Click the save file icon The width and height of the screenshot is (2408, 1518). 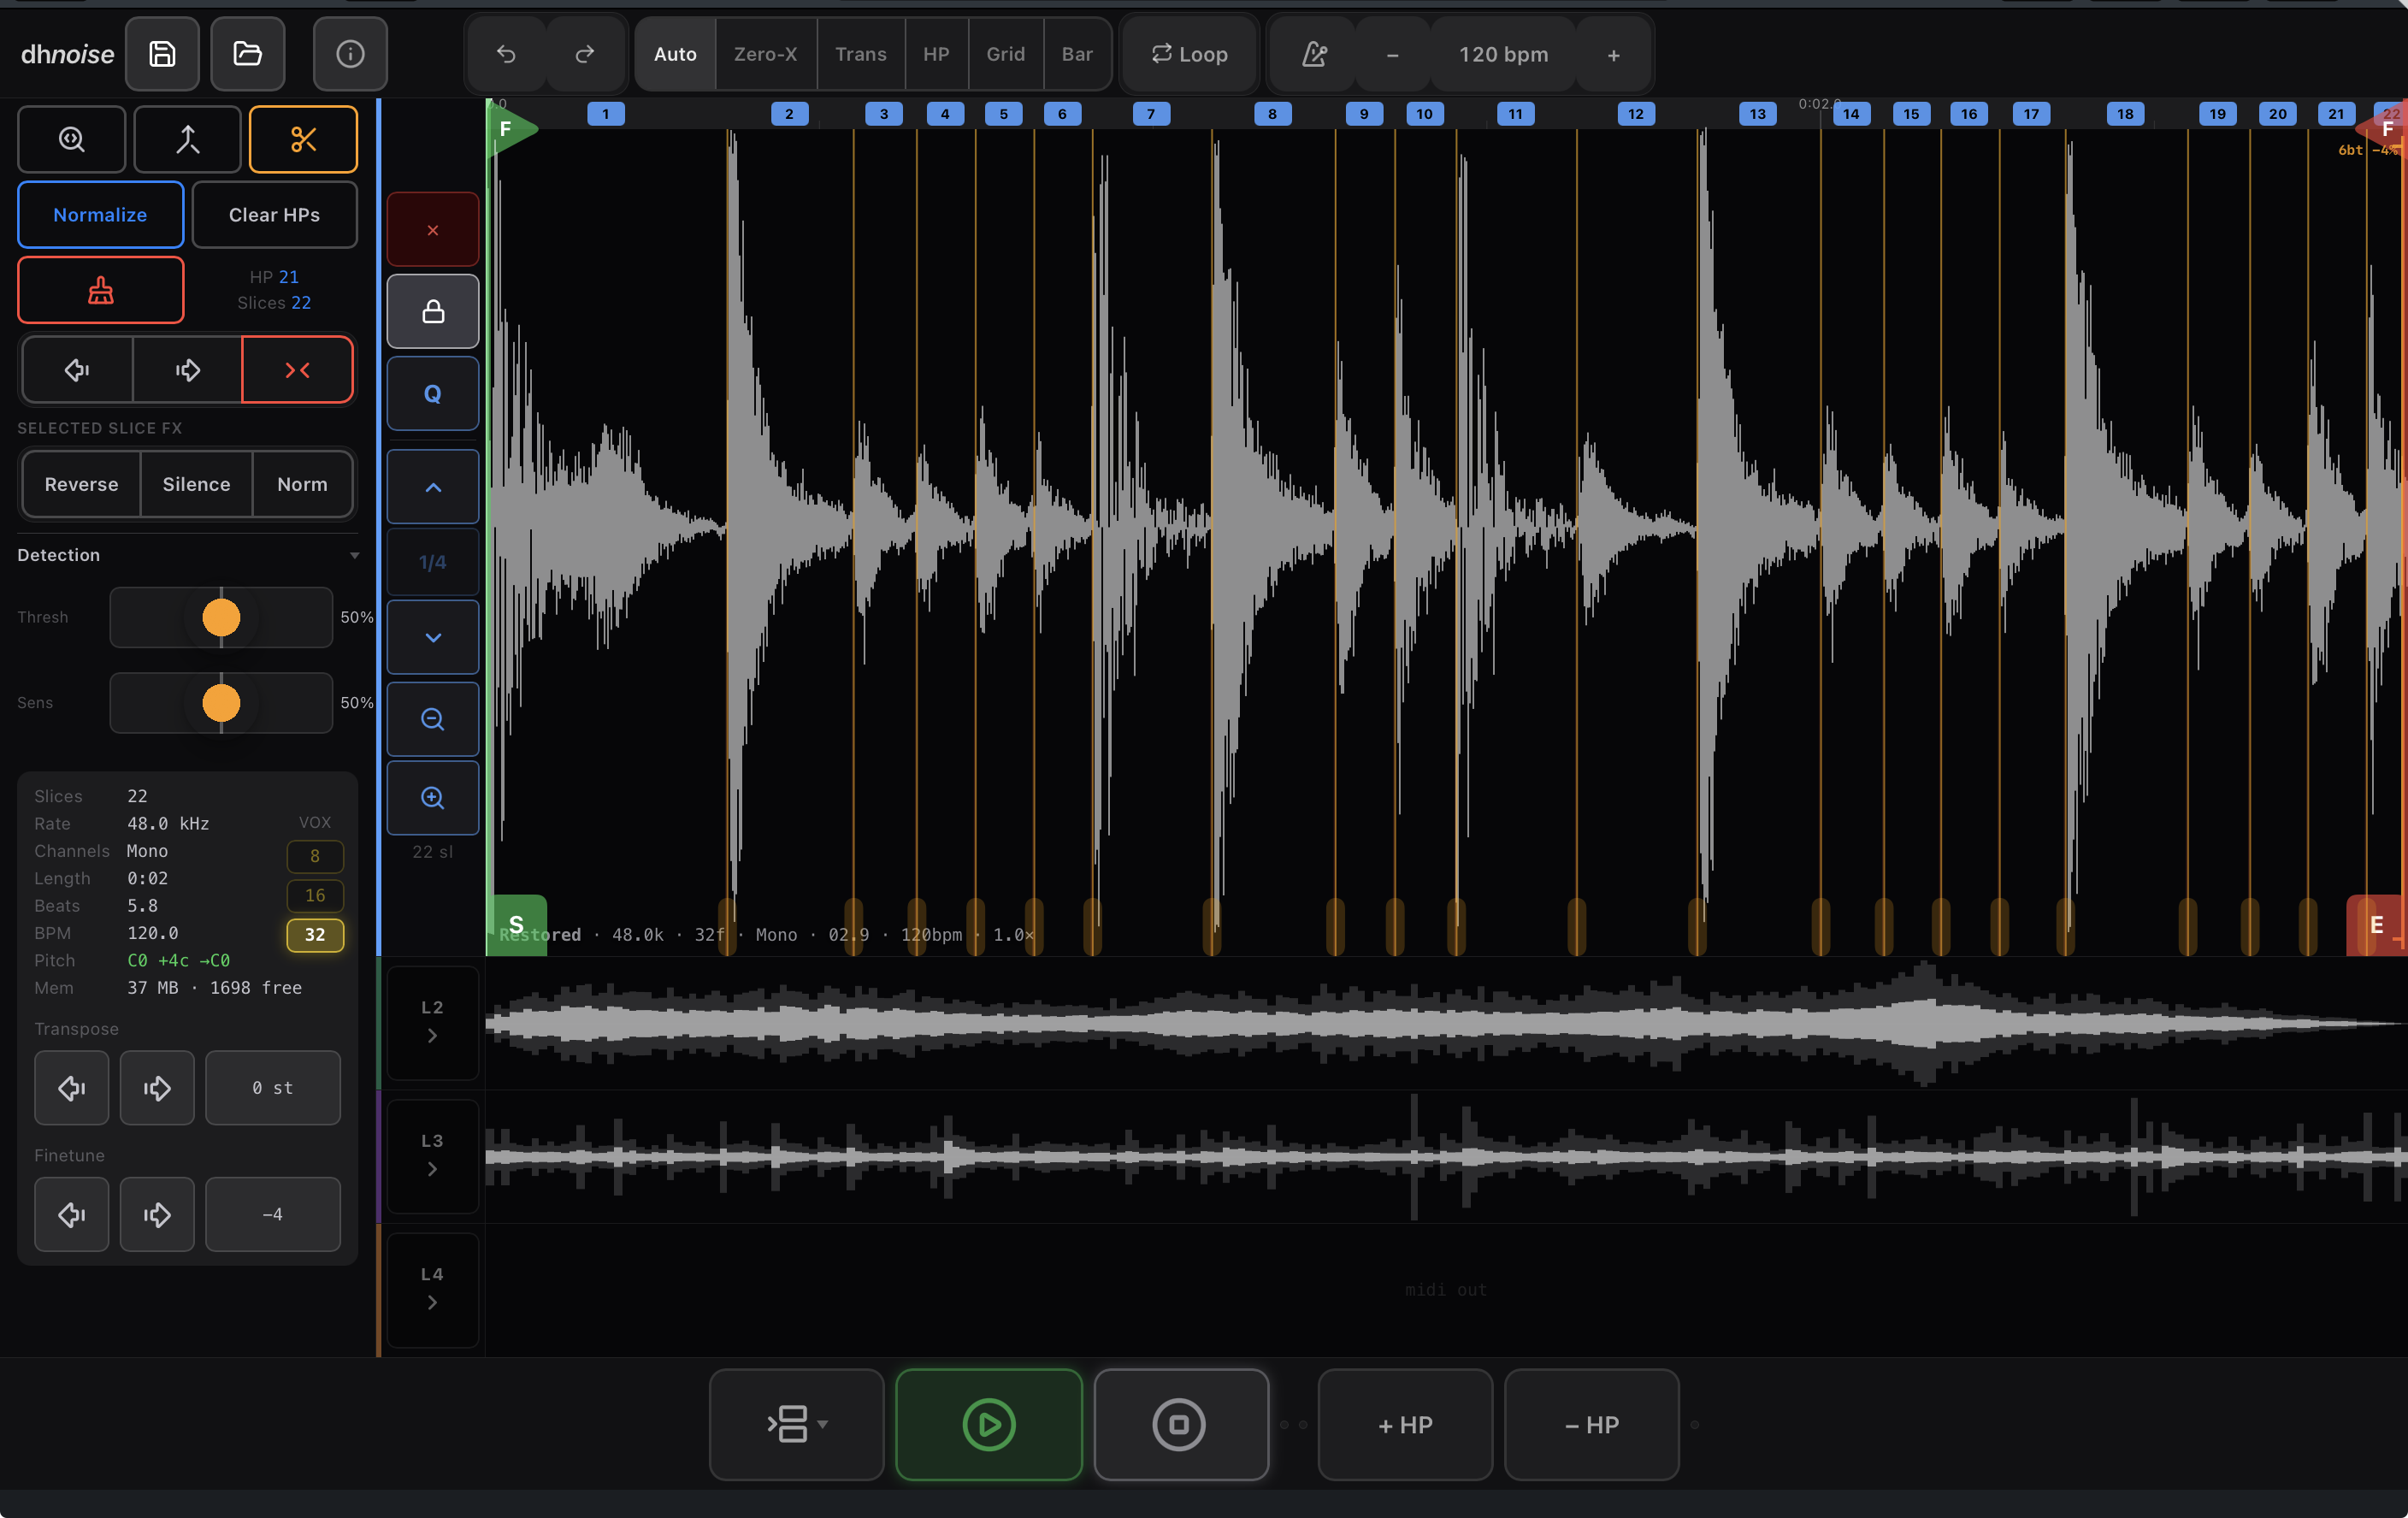pyautogui.click(x=162, y=54)
